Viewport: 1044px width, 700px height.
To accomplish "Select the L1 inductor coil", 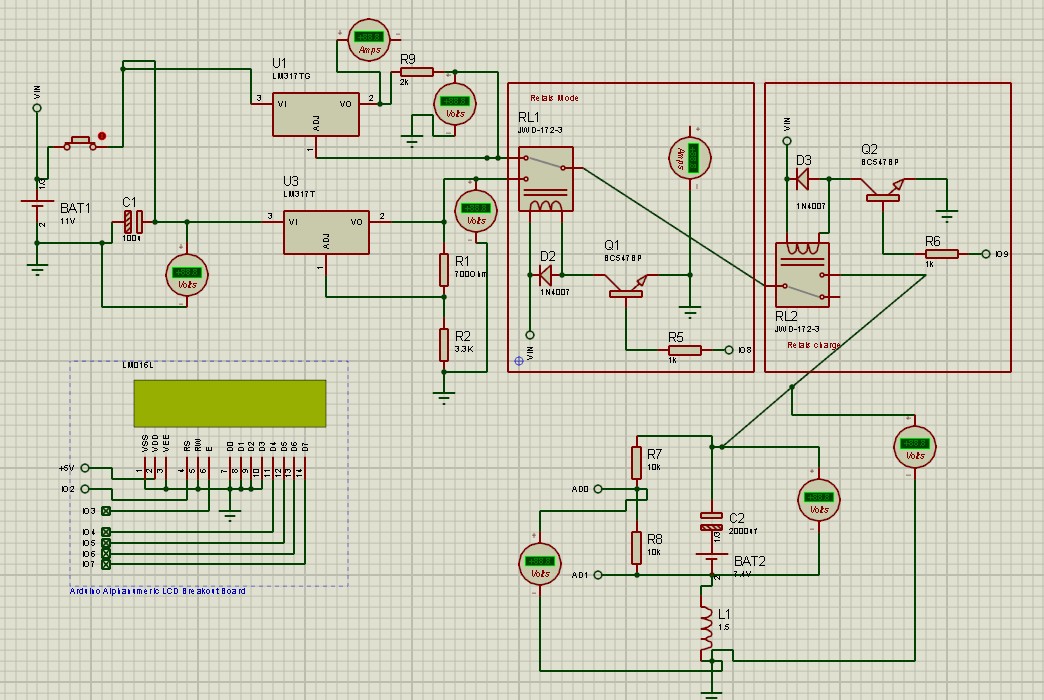I will [x=706, y=629].
